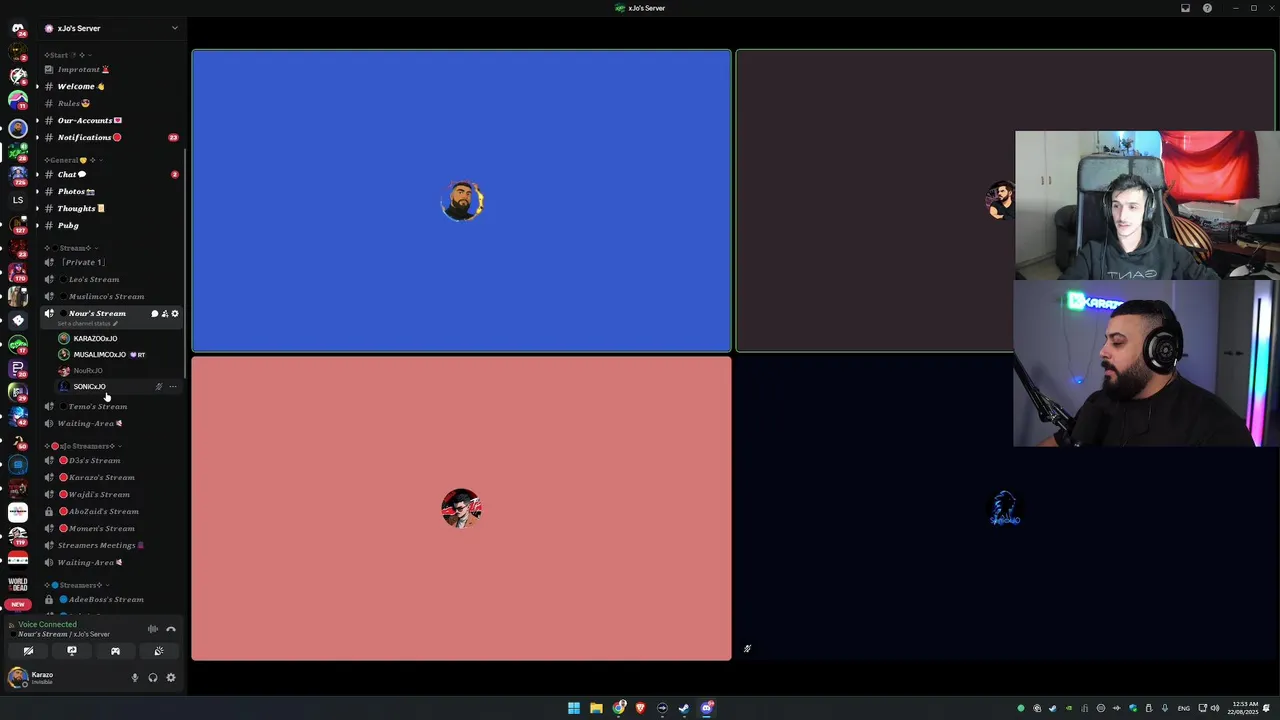Open the taskbar volume speaker icon

click(x=1215, y=708)
